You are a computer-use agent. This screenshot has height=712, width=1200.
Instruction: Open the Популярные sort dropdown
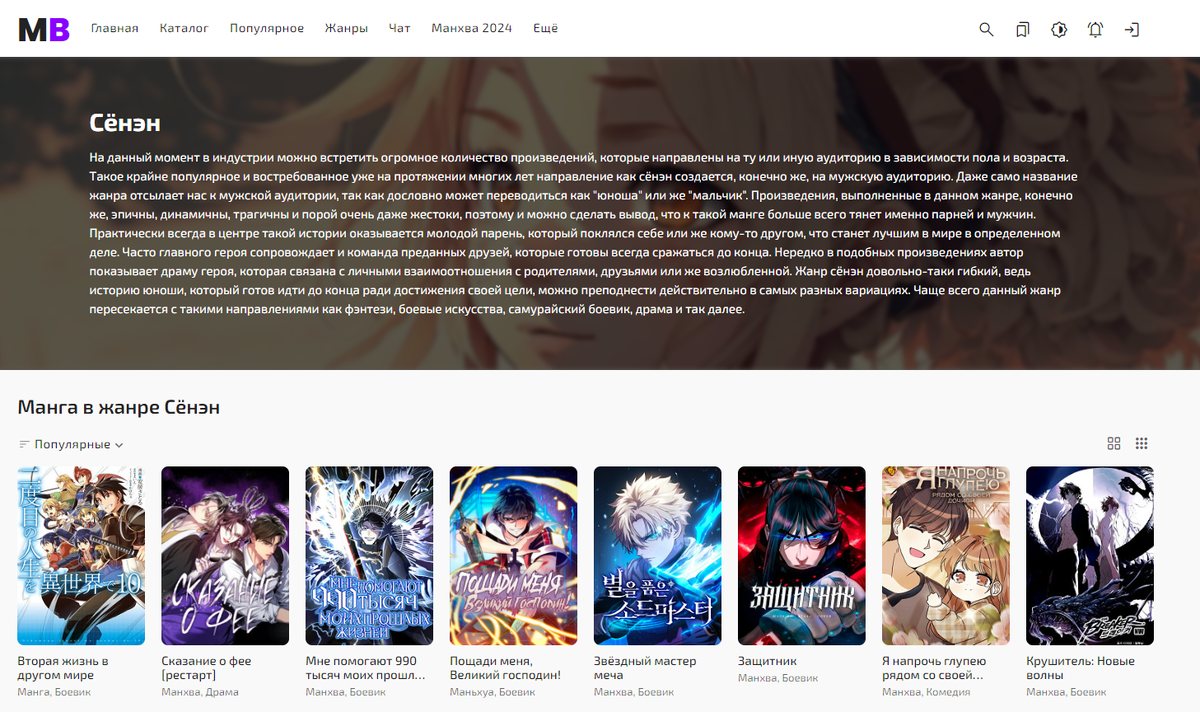pyautogui.click(x=79, y=445)
